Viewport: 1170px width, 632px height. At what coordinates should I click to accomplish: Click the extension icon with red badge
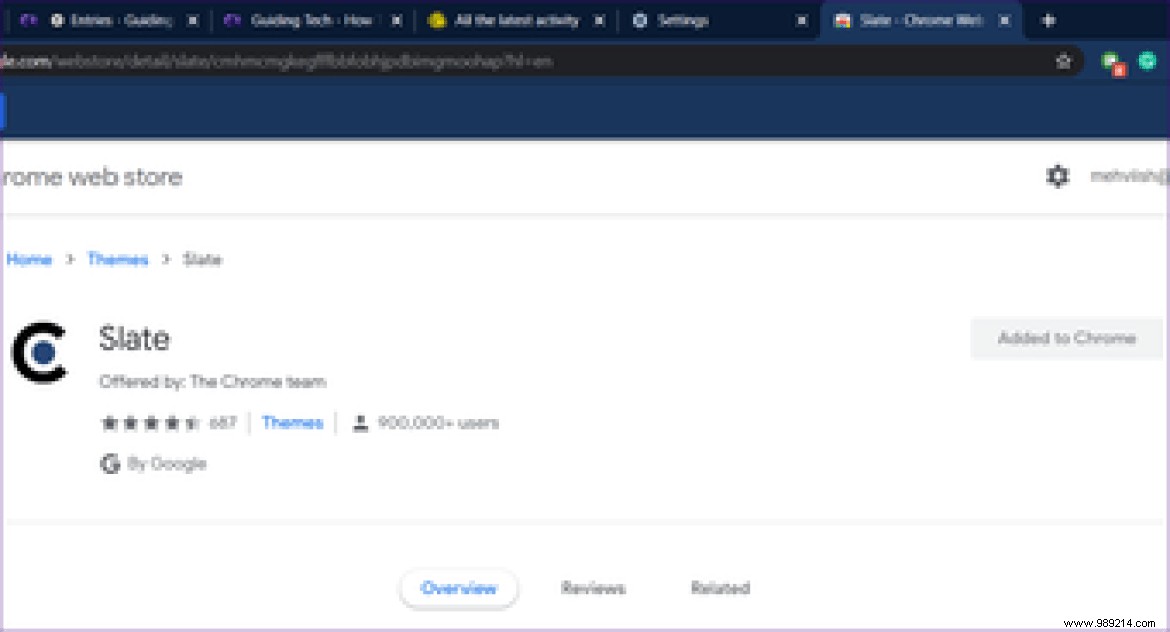pos(1113,63)
